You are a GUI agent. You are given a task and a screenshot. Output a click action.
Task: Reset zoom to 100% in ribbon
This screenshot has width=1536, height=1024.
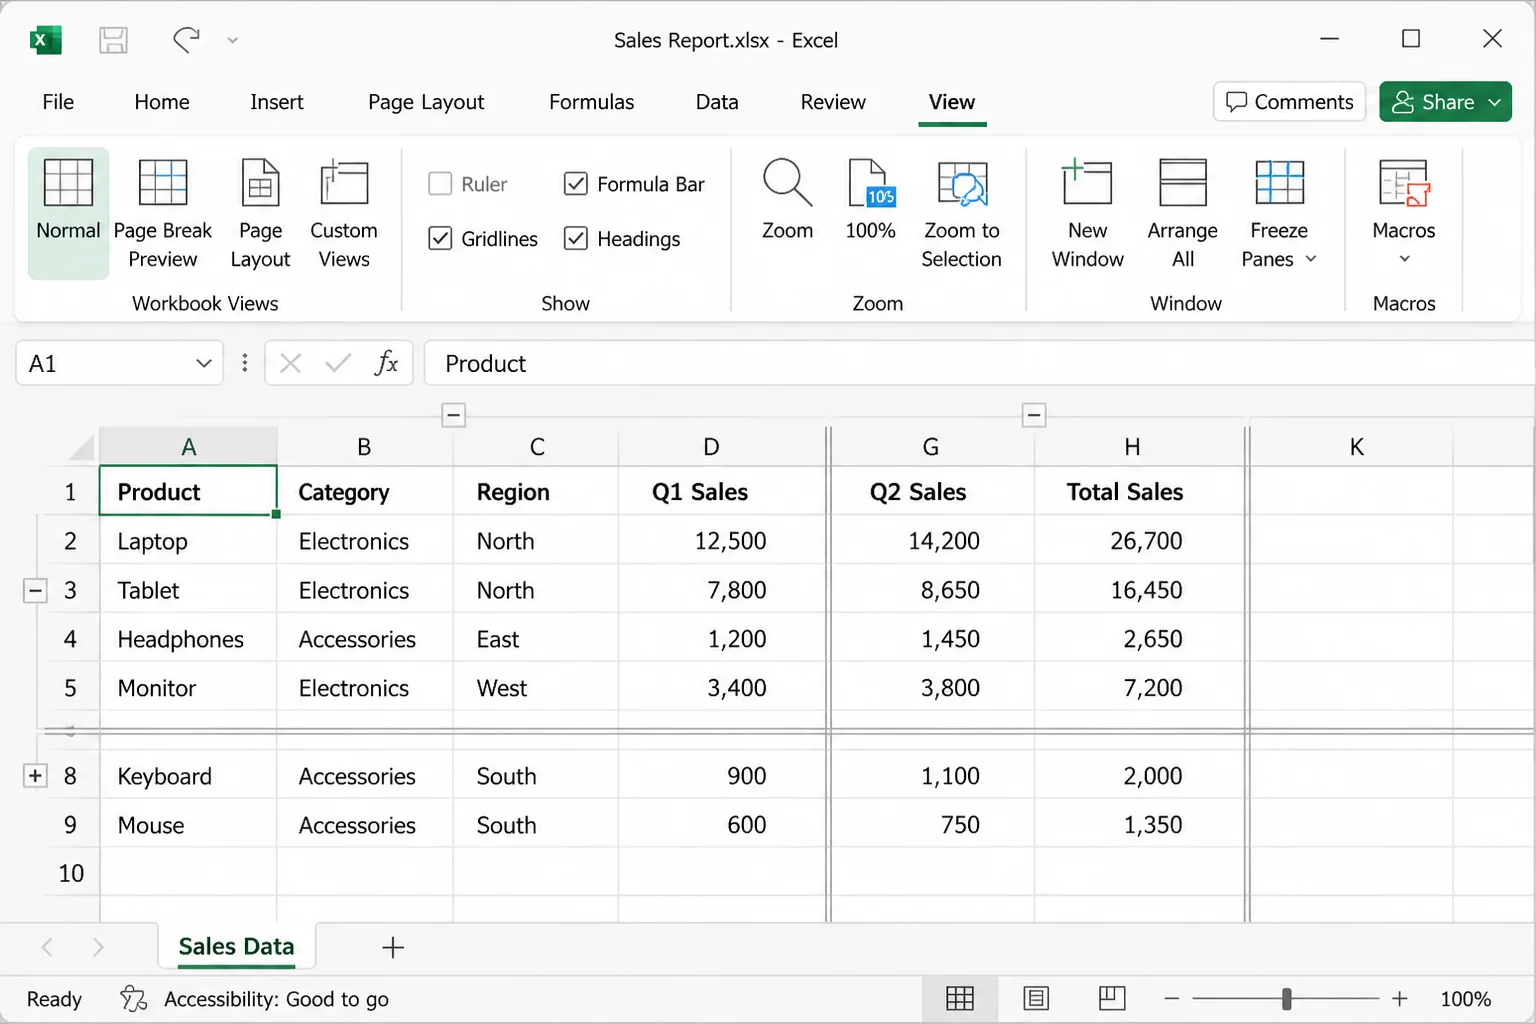870,200
